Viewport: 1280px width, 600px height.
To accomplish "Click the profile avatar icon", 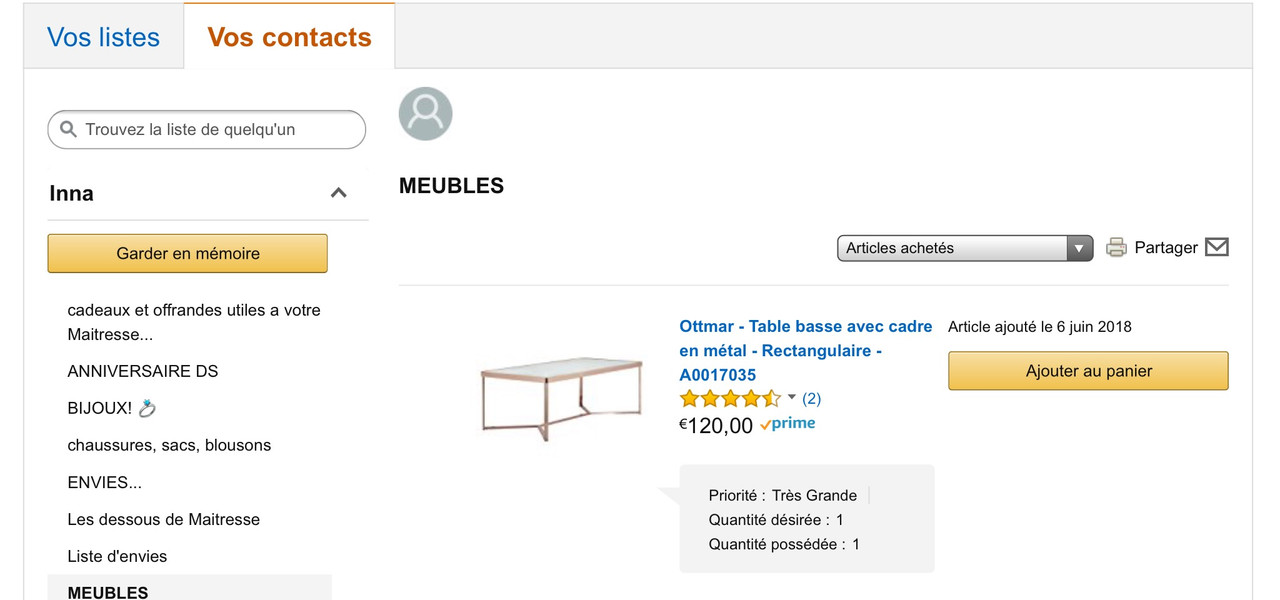I will coord(425,113).
